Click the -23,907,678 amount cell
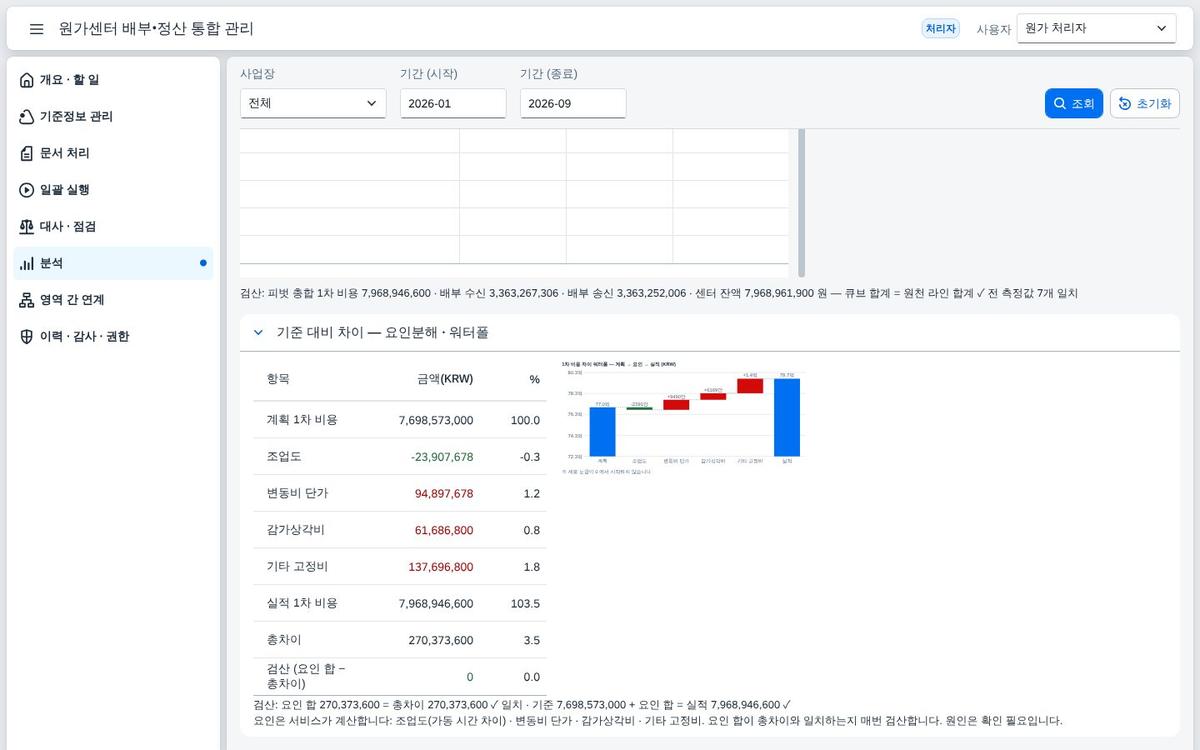Image resolution: width=1200 pixels, height=750 pixels. (442, 456)
